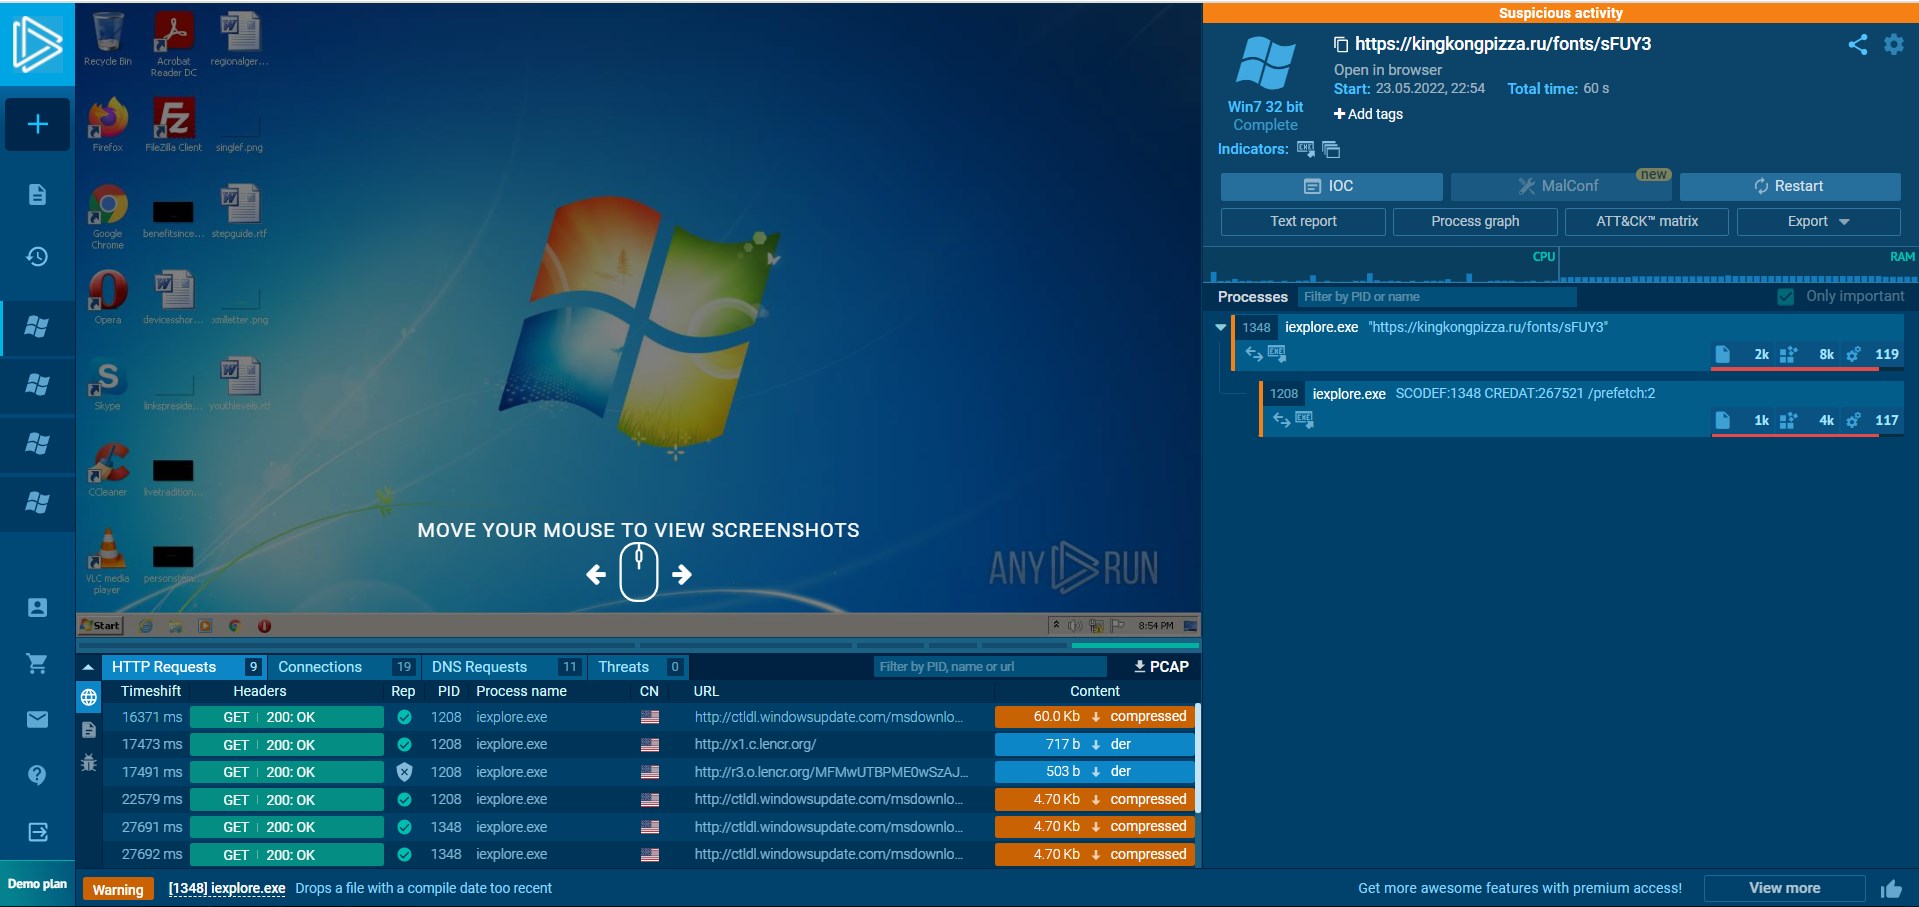This screenshot has width=1919, height=907.
Task: Open the Export dropdown
Action: 1818,221
